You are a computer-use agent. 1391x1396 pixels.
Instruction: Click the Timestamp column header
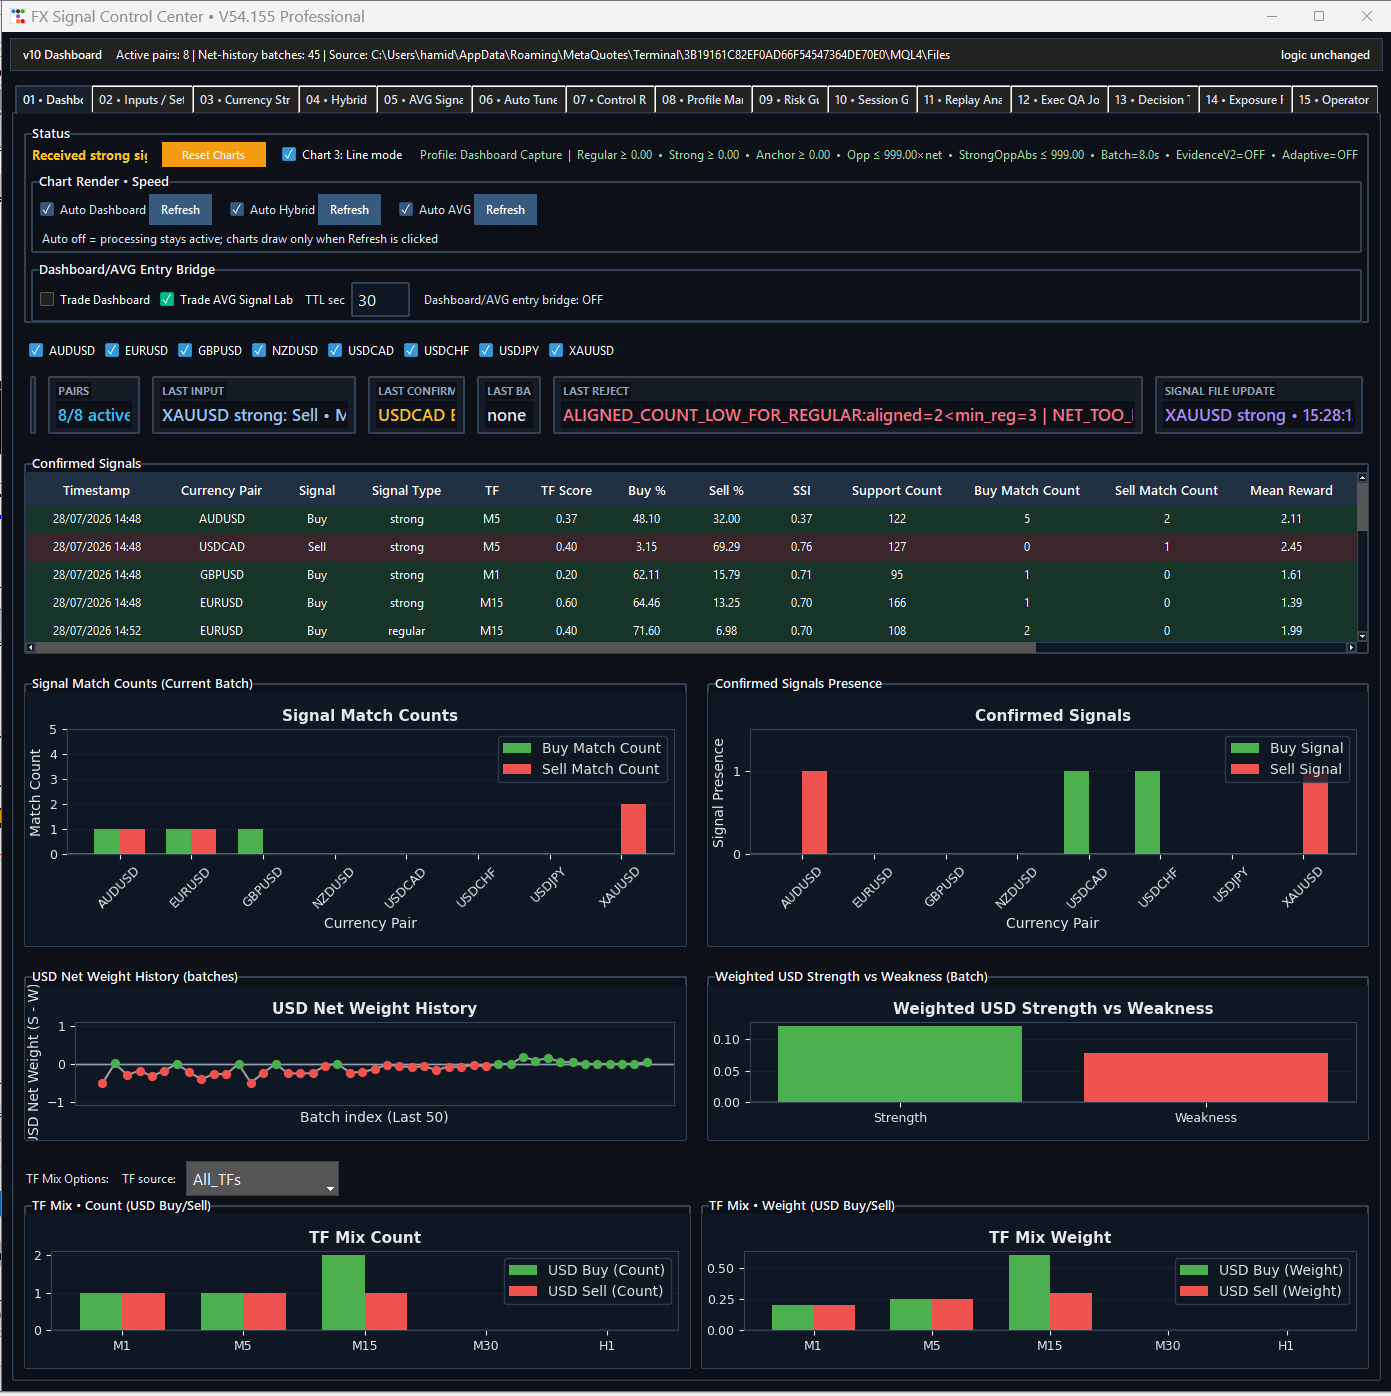96,490
